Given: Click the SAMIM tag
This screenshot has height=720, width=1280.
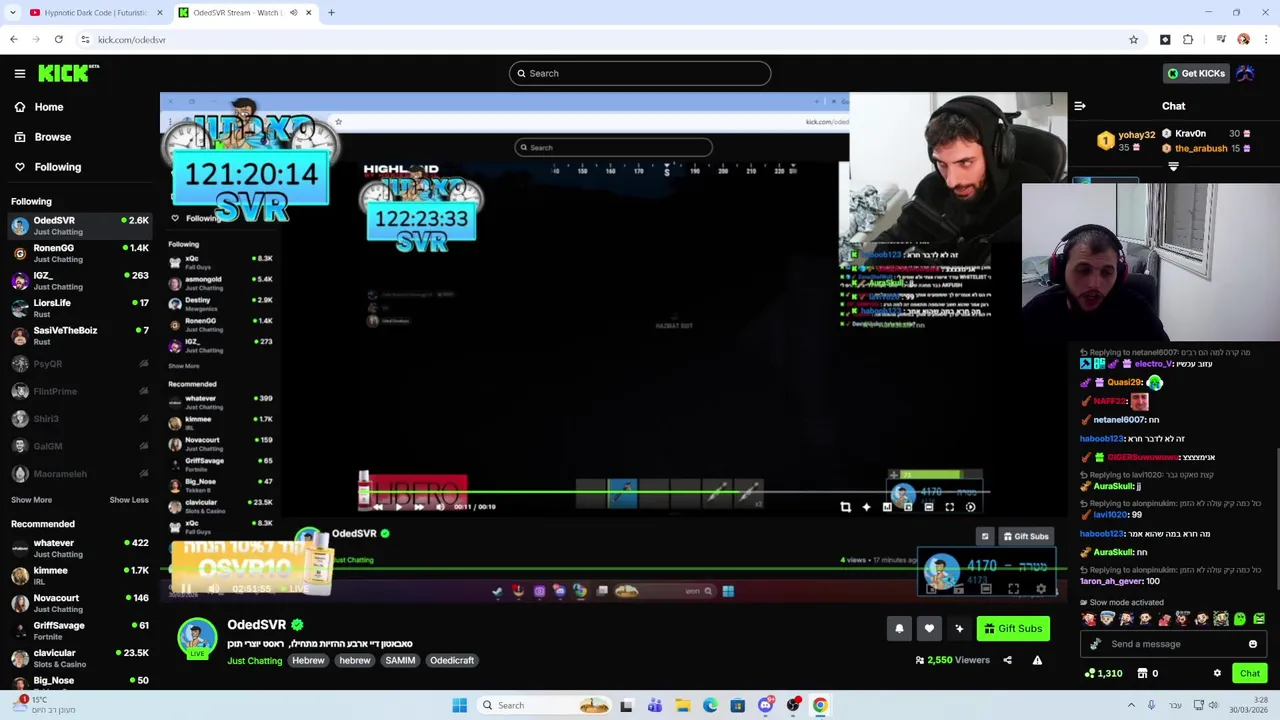Looking at the screenshot, I should click(x=400, y=661).
